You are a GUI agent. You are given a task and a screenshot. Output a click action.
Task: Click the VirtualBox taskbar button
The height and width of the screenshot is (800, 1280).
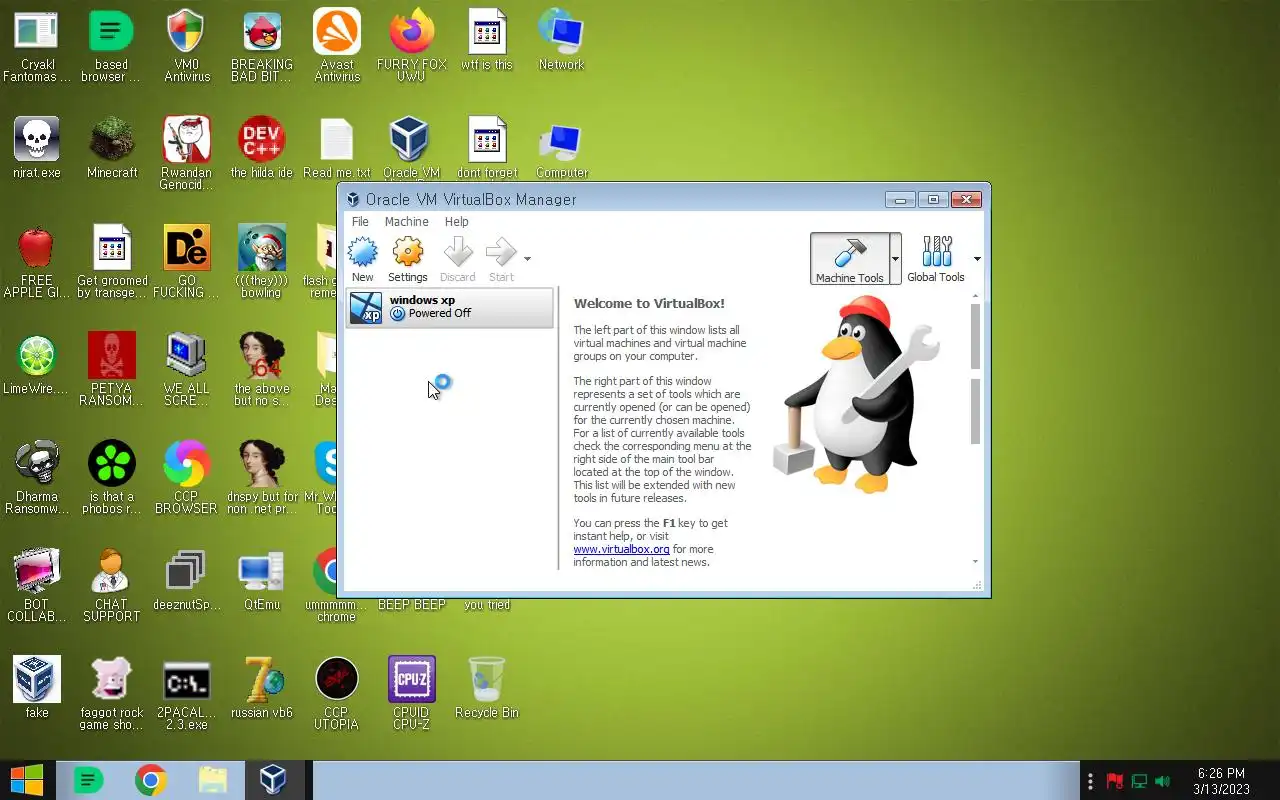(273, 780)
